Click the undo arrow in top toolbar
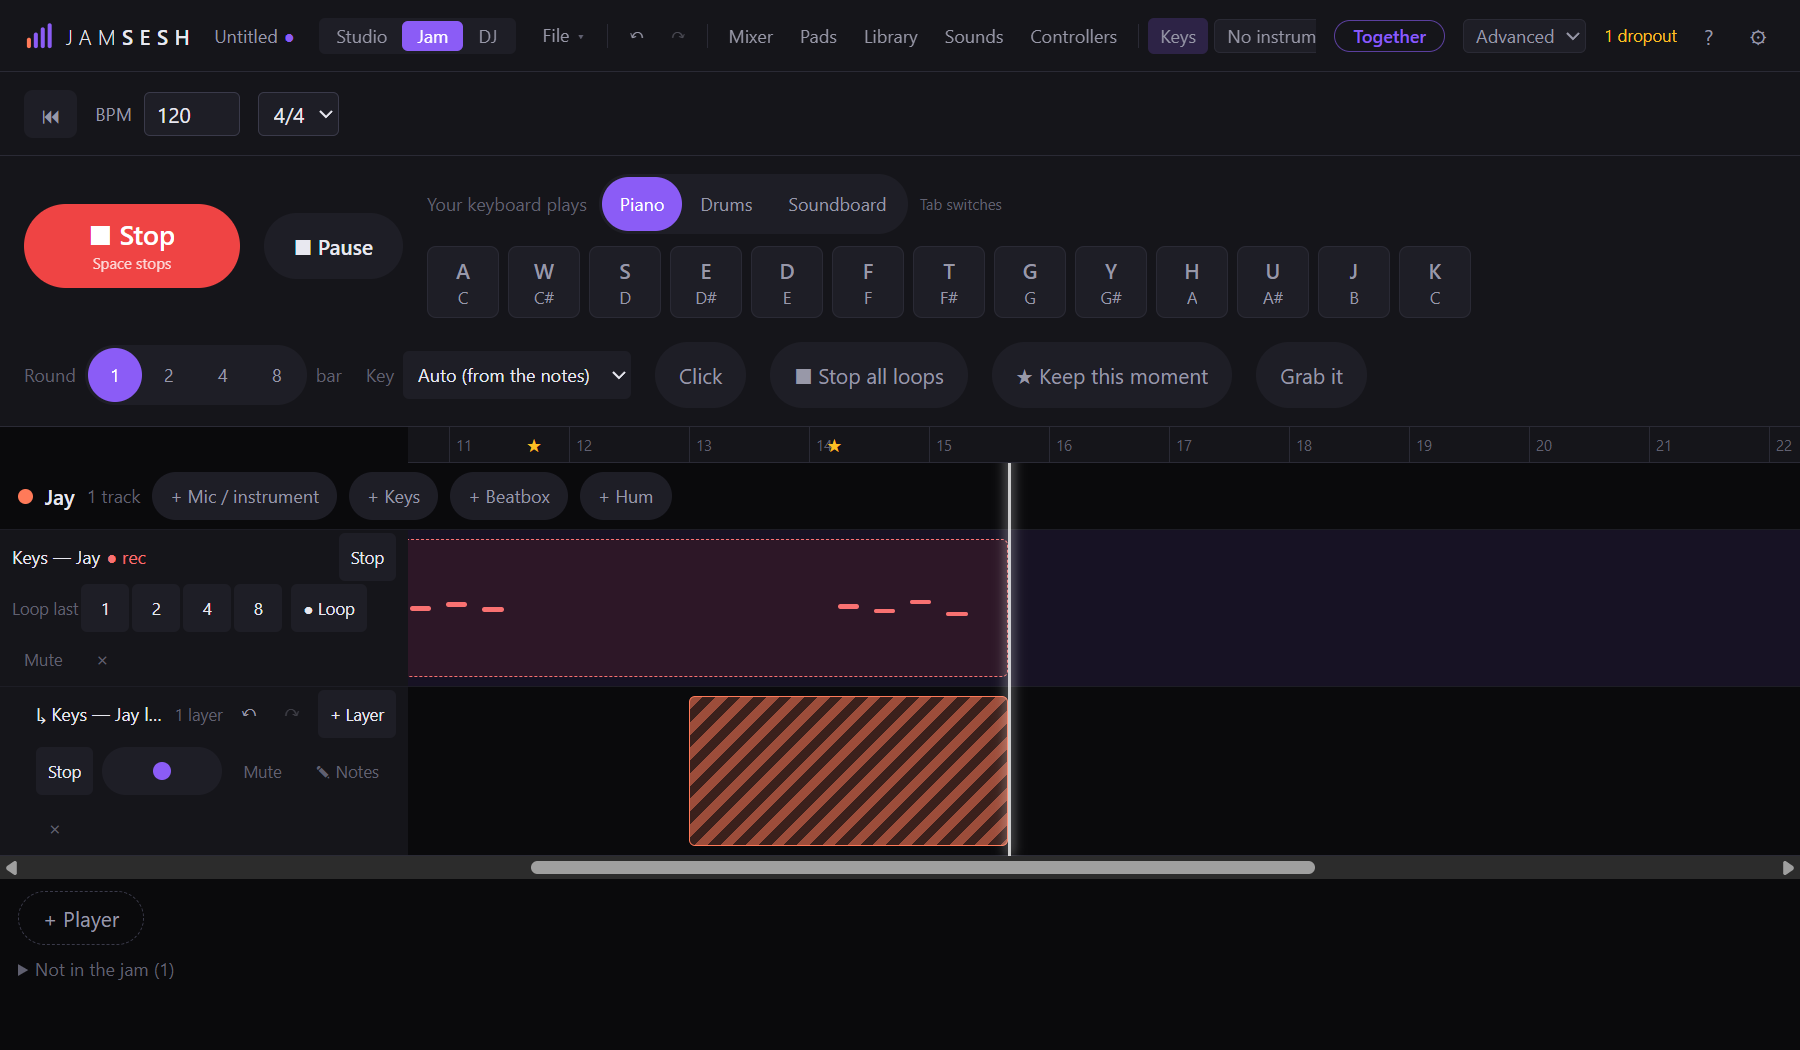 coord(637,36)
